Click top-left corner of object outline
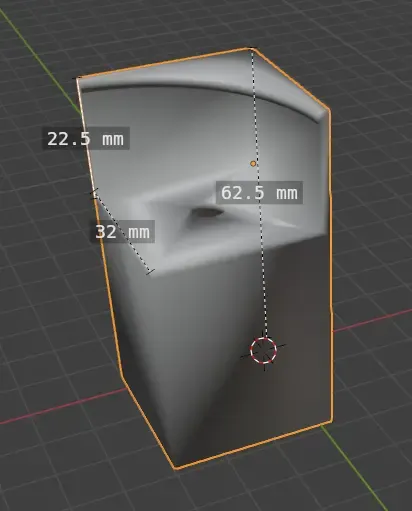Viewport: 412px width, 511px height. (77, 79)
